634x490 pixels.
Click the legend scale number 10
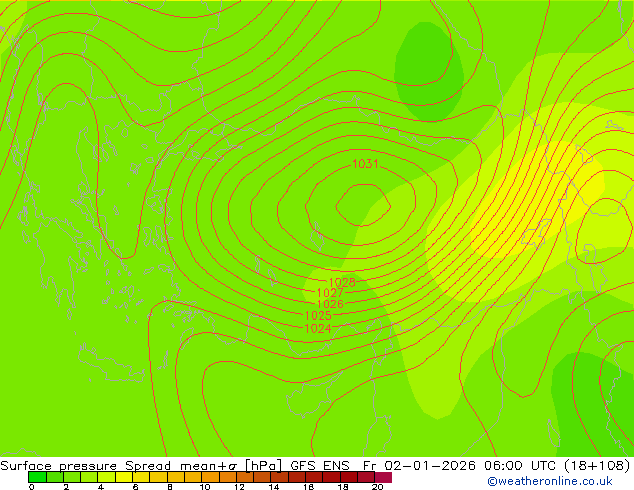tap(205, 487)
